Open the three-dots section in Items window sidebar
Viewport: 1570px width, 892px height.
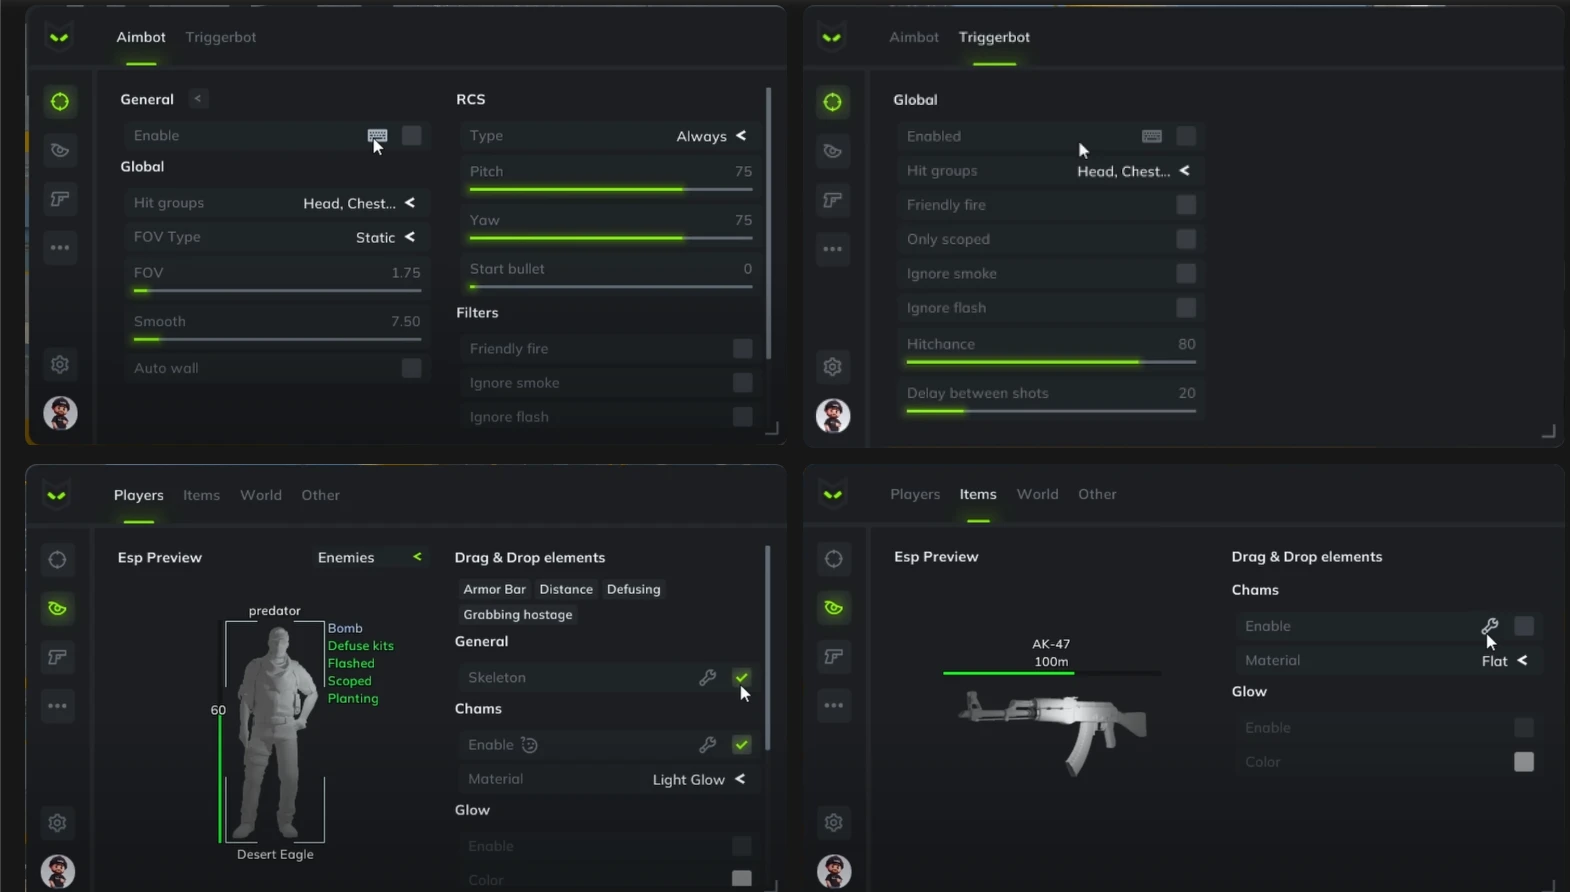(834, 705)
